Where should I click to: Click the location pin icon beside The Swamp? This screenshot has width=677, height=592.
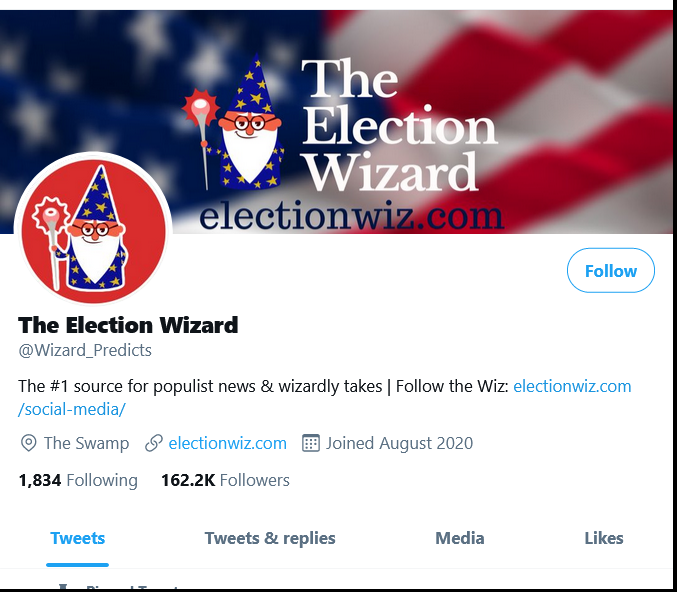pyautogui.click(x=28, y=443)
